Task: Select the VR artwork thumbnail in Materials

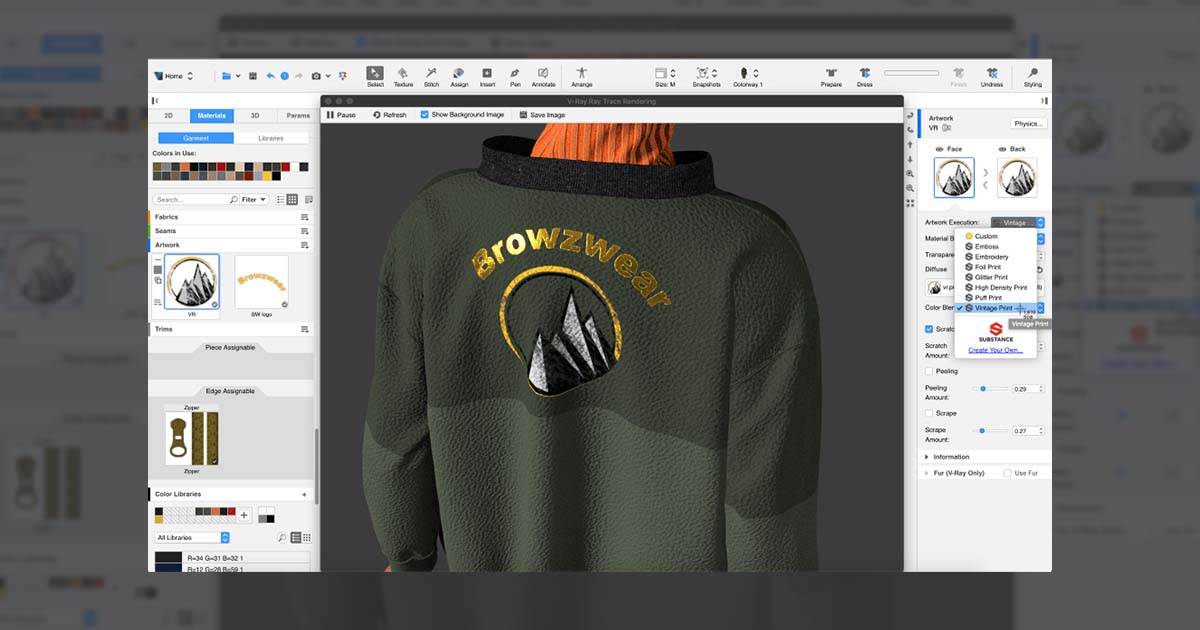Action: [x=192, y=283]
